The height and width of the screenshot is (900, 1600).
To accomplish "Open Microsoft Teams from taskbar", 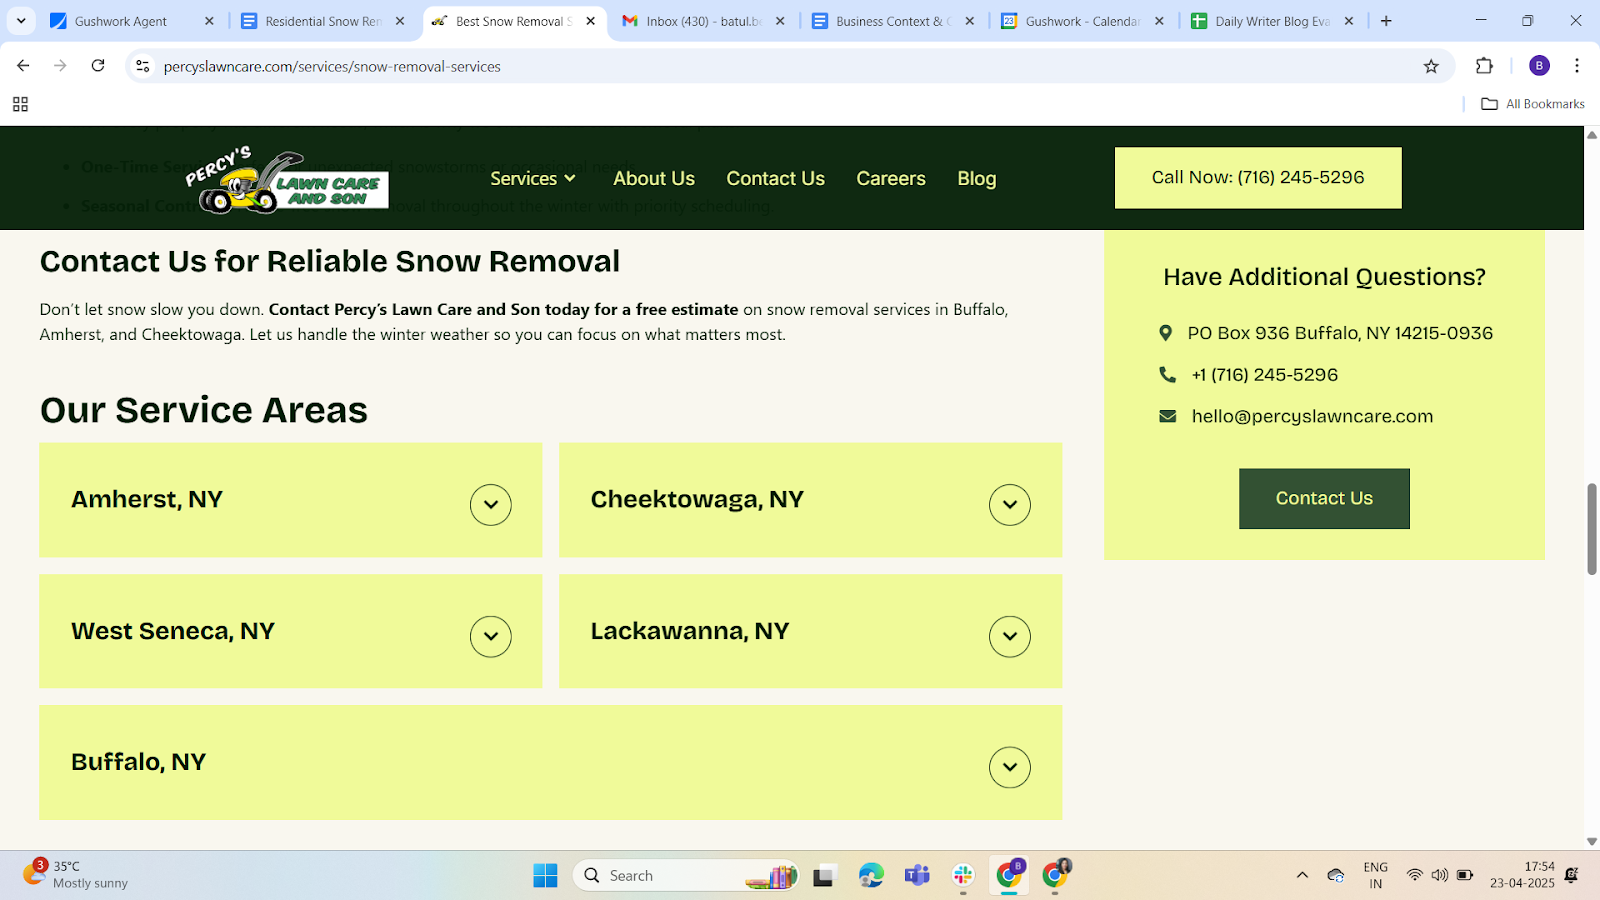I will pos(917,876).
